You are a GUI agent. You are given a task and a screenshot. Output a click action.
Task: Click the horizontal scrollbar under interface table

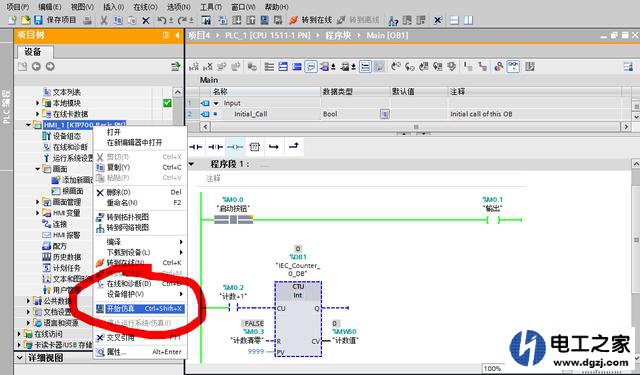pyautogui.click(x=416, y=126)
